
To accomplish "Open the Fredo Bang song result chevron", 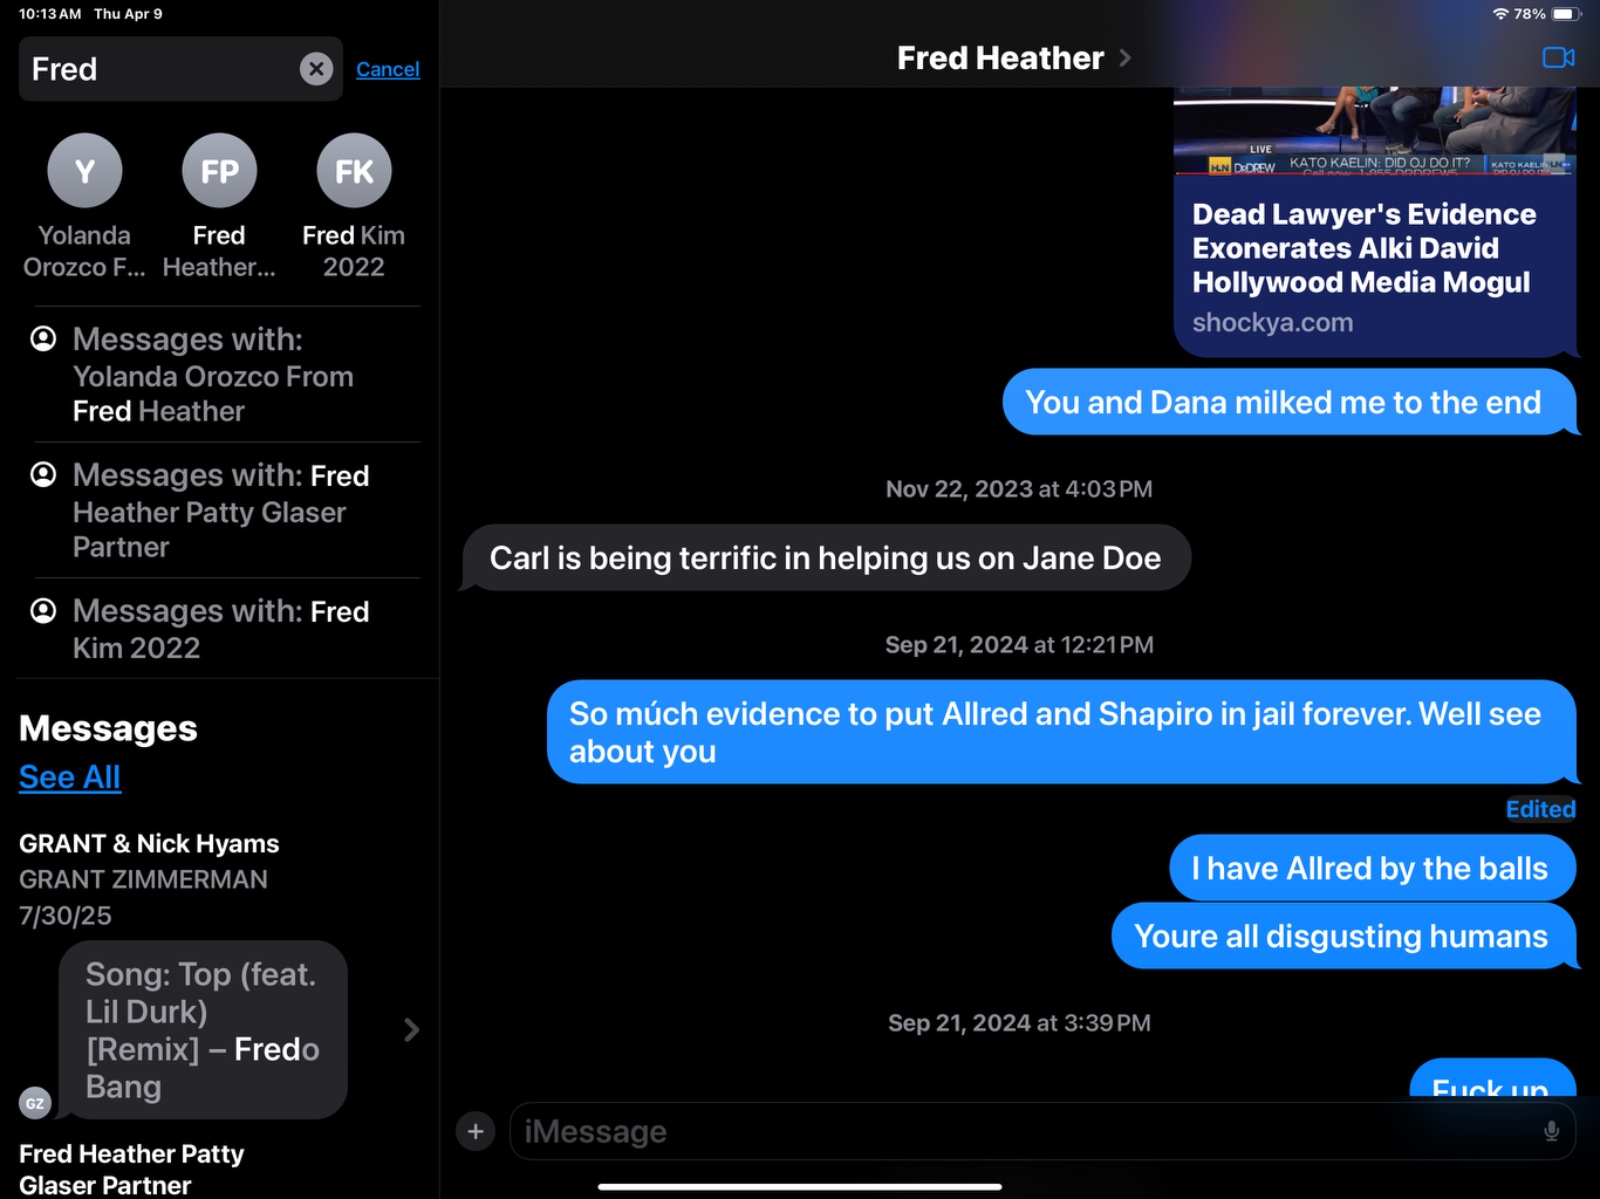I will [x=411, y=1030].
